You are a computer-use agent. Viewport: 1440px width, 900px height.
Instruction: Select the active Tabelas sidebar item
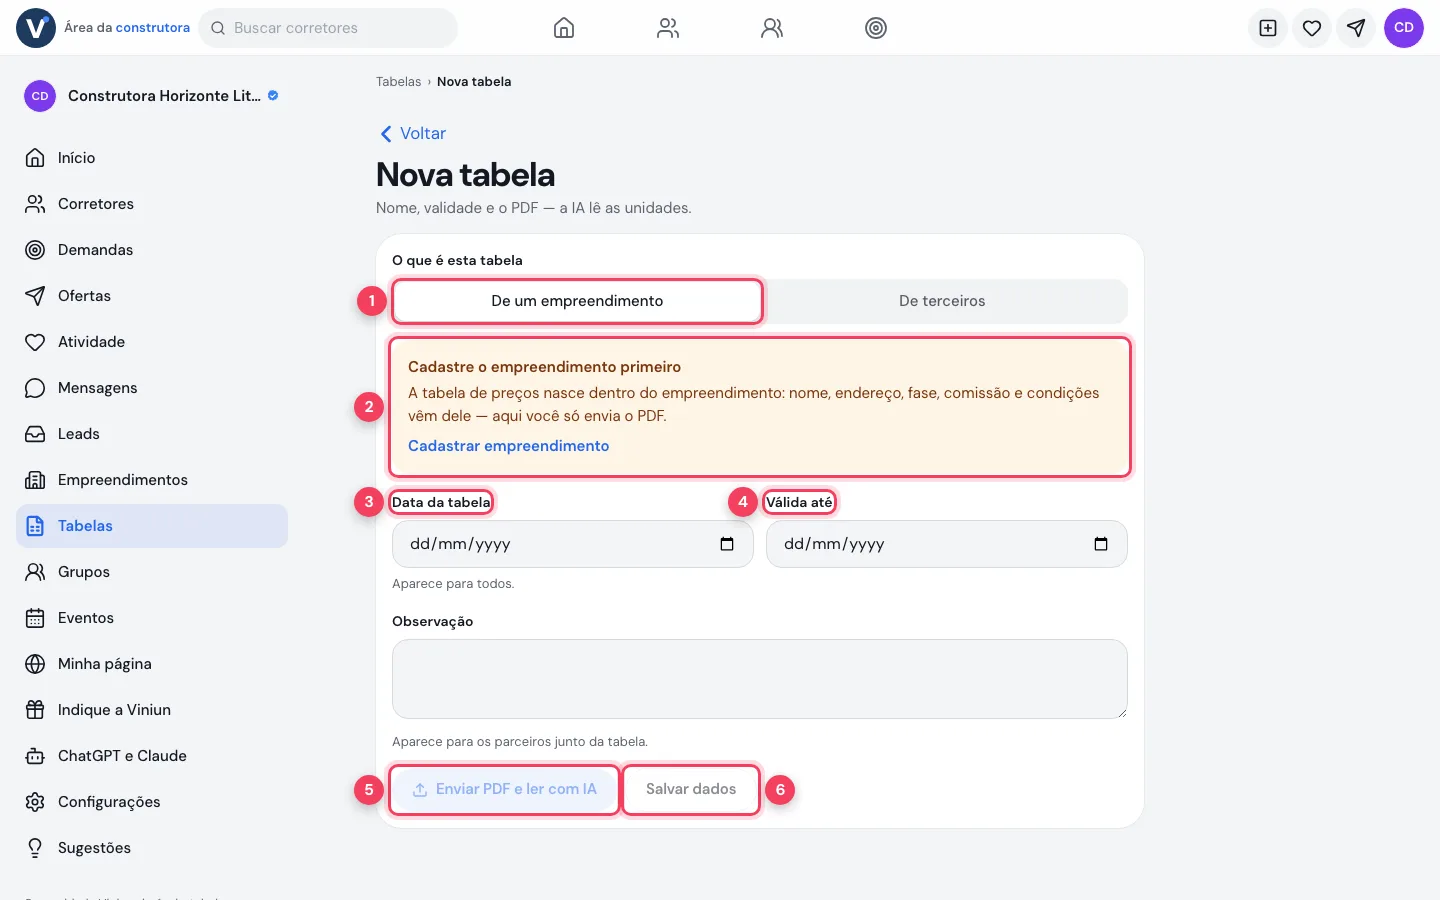click(x=152, y=526)
